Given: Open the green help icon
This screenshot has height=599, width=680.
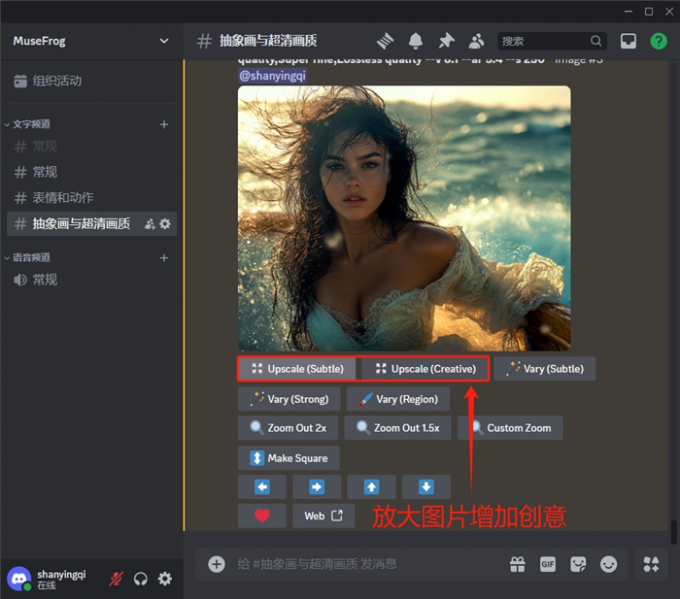Looking at the screenshot, I should 658,41.
